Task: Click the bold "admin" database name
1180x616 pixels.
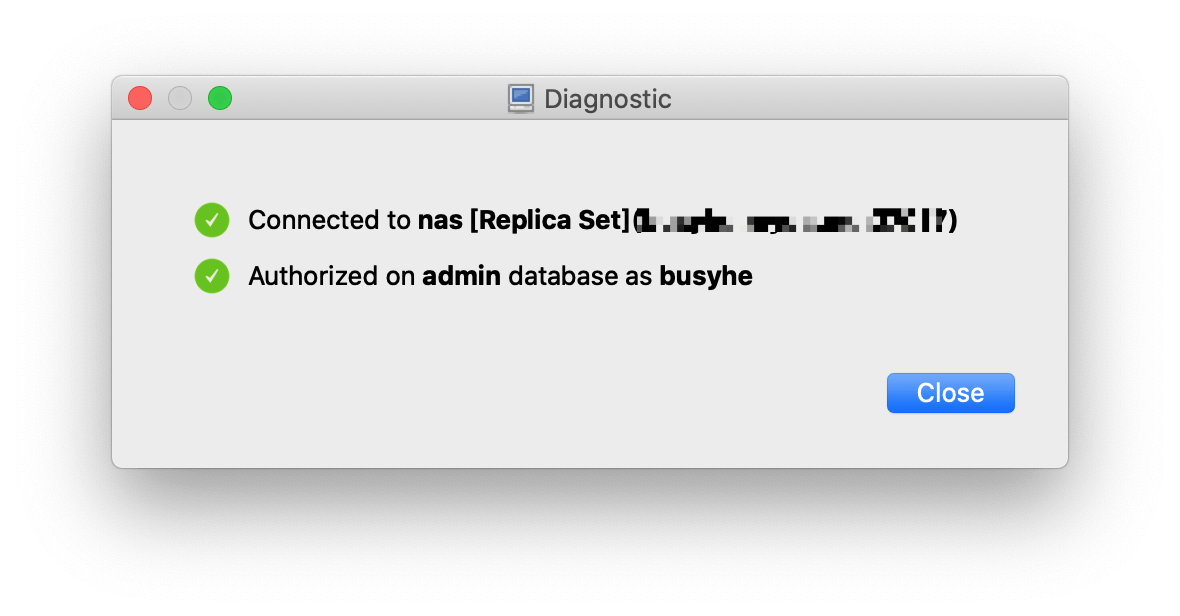Action: [462, 276]
